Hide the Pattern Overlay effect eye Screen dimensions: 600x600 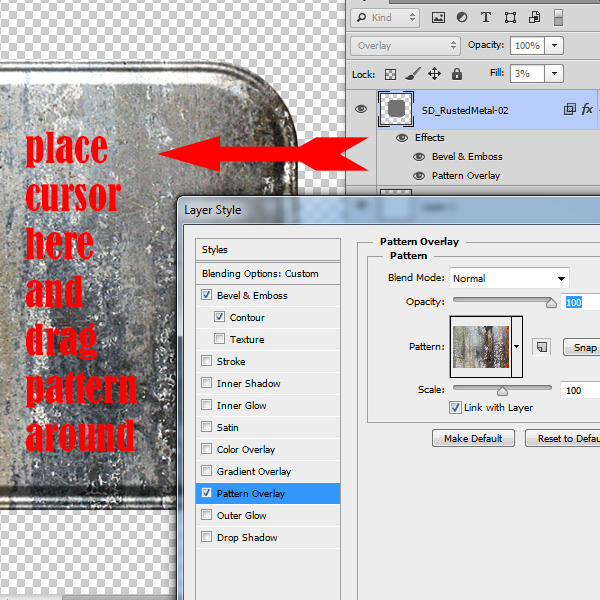coord(419,176)
